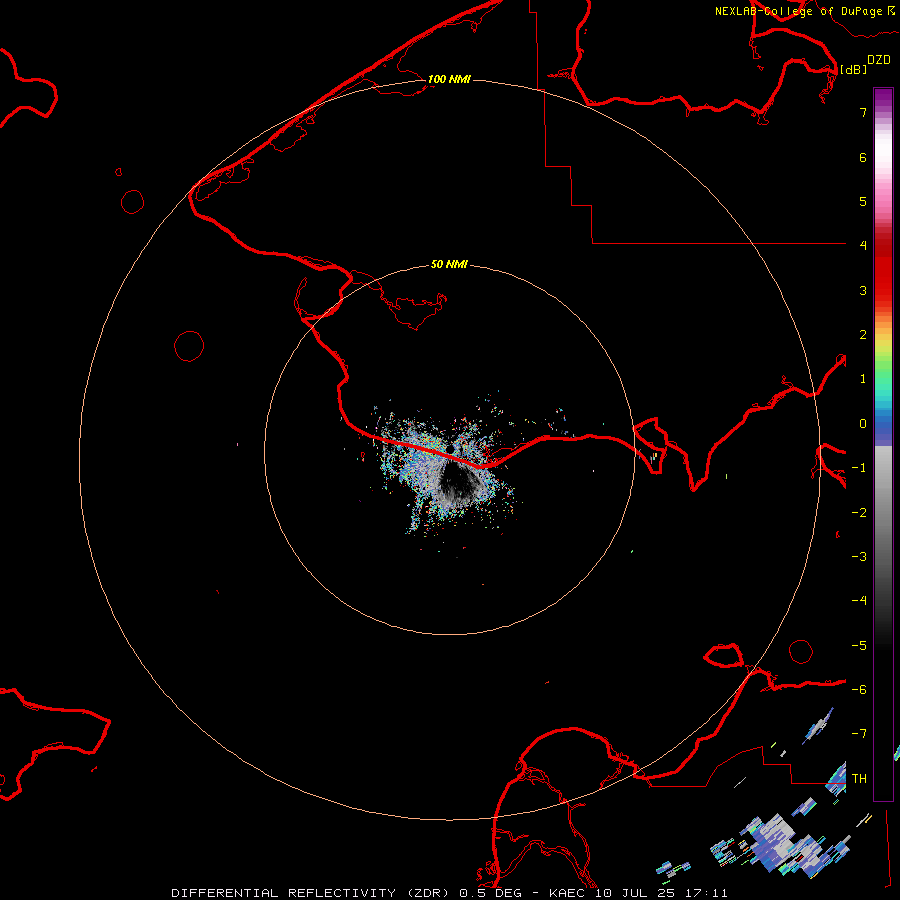Click the -5 dB value on the scale

pos(859,646)
